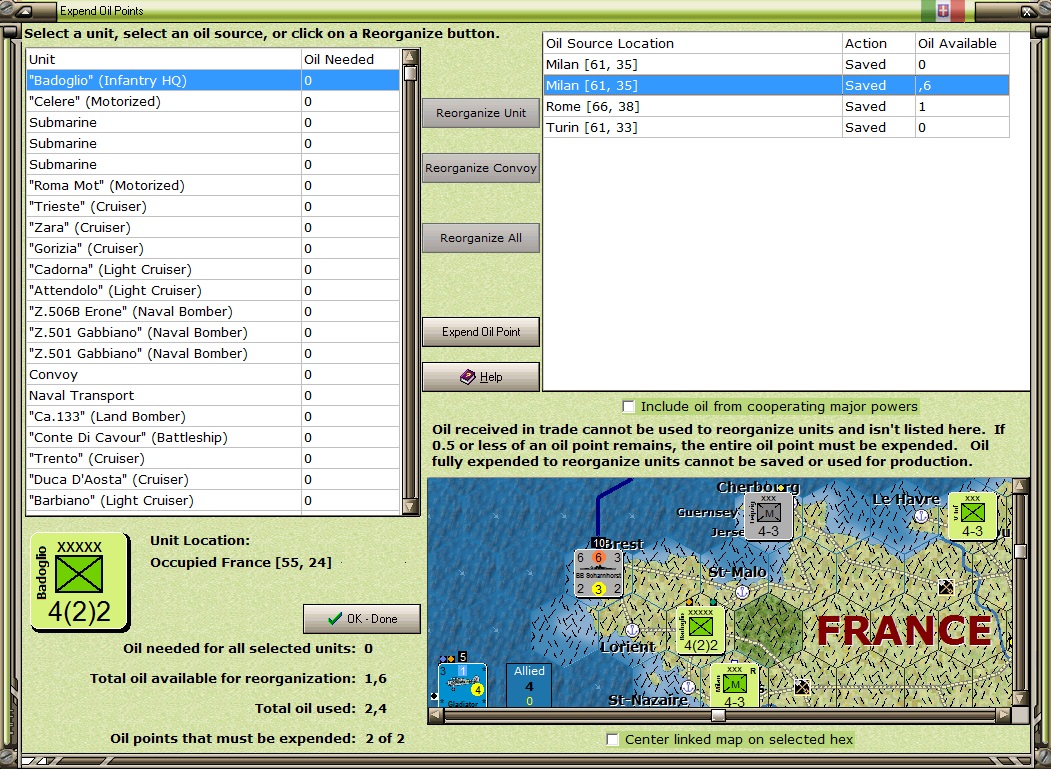Click the Action column header
Viewport: 1051px width, 769px height.
pos(878,43)
